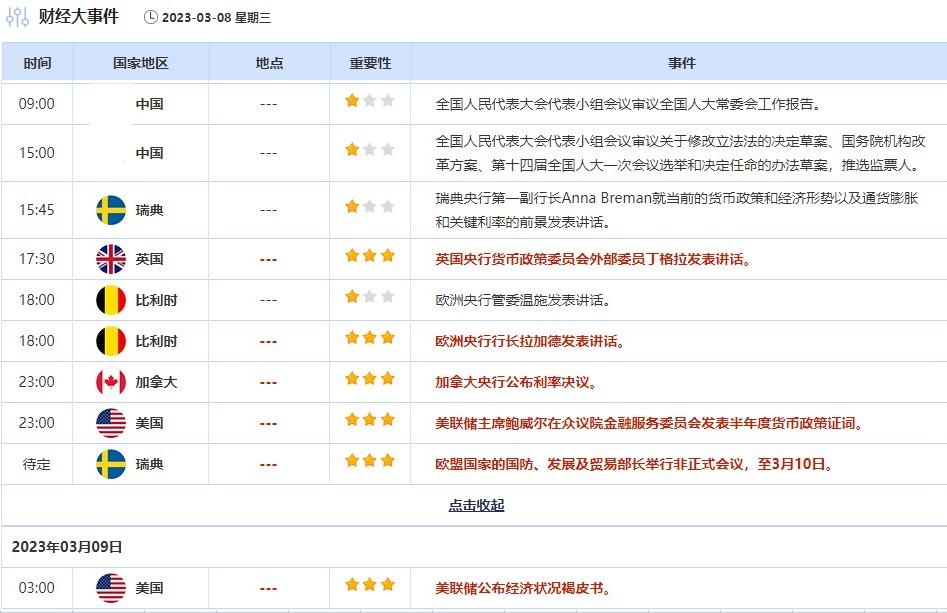Click US flag in Powell testimony row
Viewport: 947px width, 613px height.
pos(111,423)
